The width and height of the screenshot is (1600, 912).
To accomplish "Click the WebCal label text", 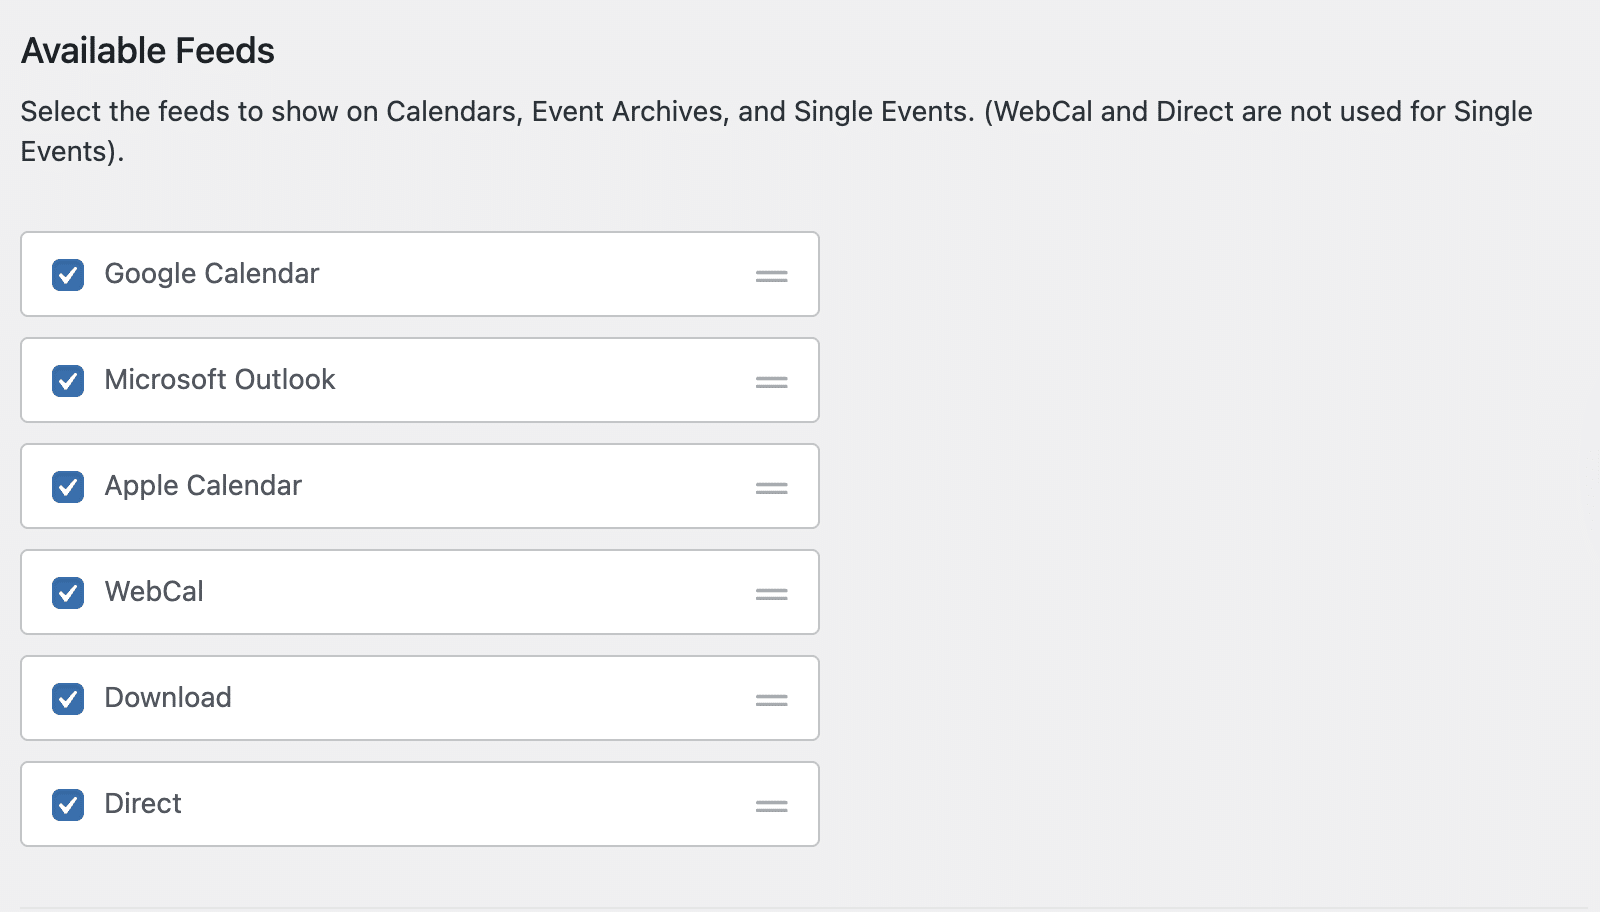I will (153, 592).
